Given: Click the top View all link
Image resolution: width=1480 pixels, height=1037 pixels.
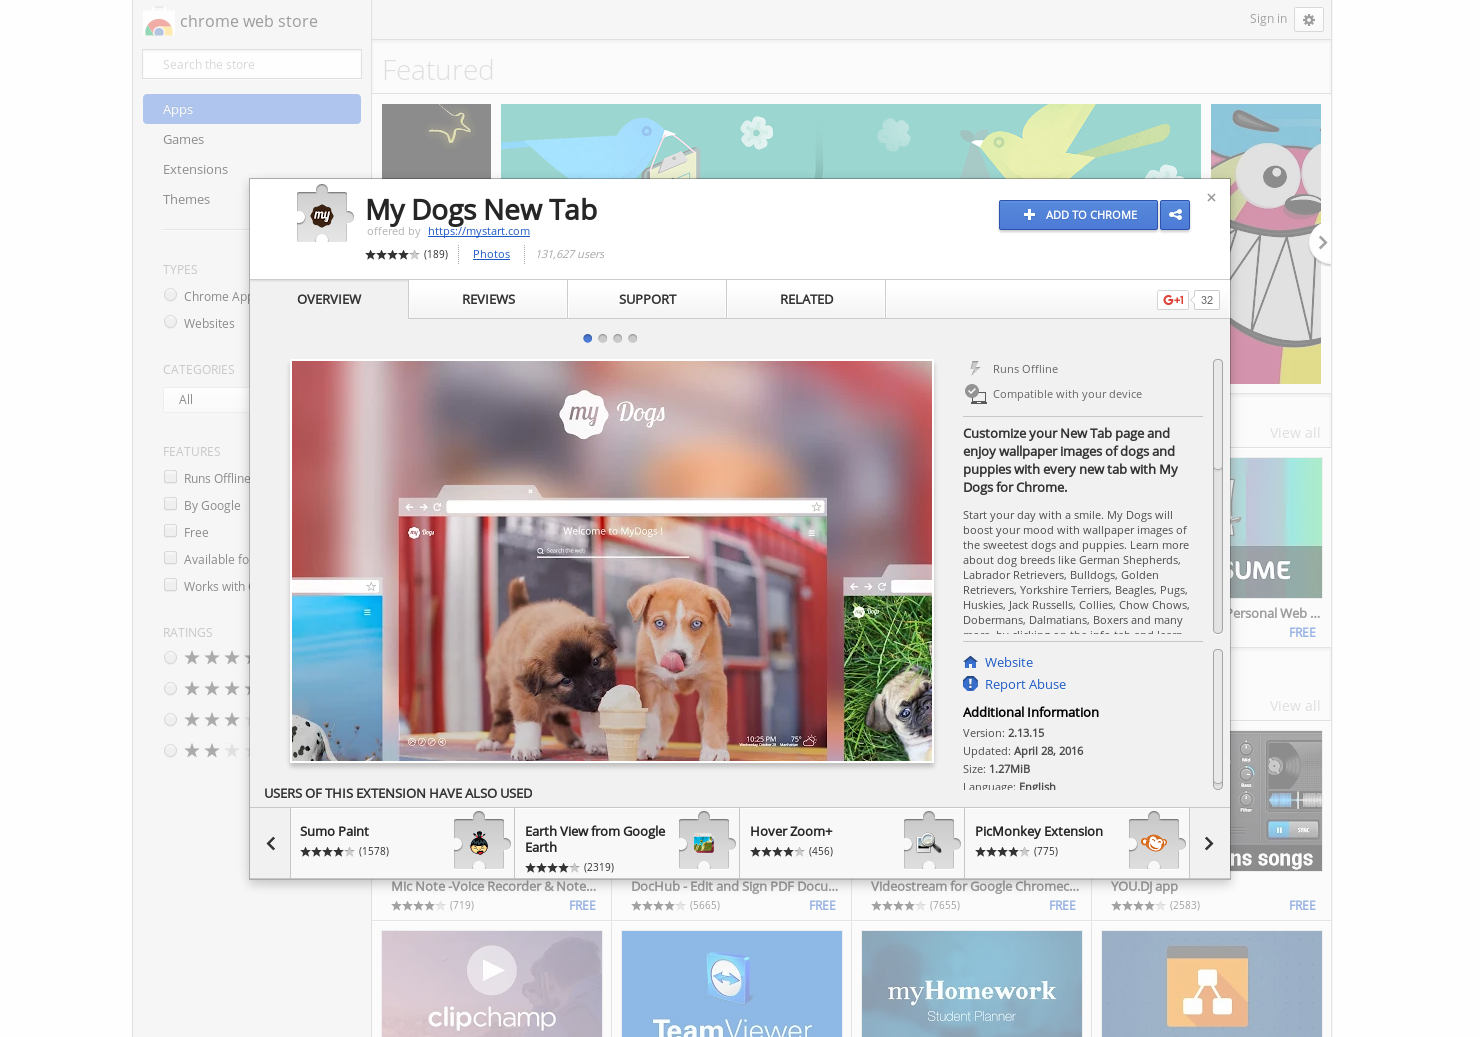Looking at the screenshot, I should coord(1295,433).
